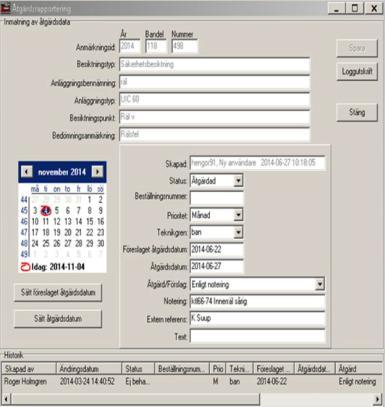This screenshot has width=385, height=407.
Task: Maximize the Åtgärdsrapportering window
Action: tap(355, 8)
